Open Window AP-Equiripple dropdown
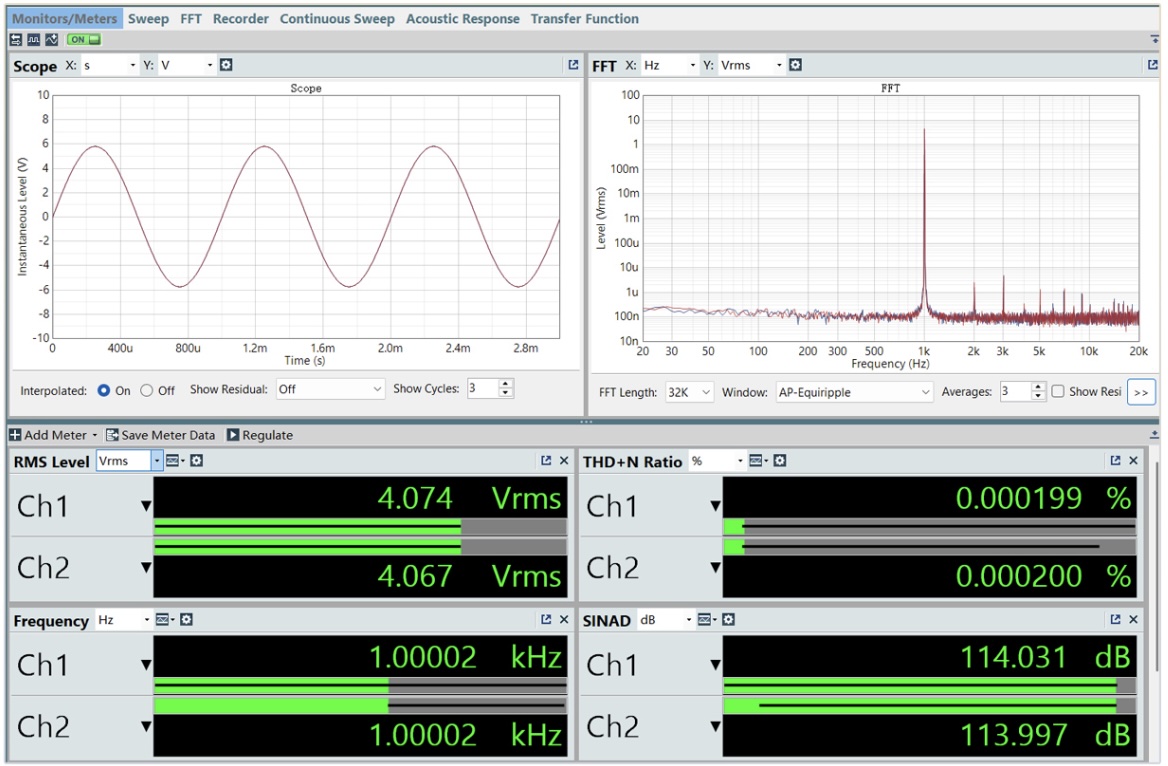 (854, 392)
